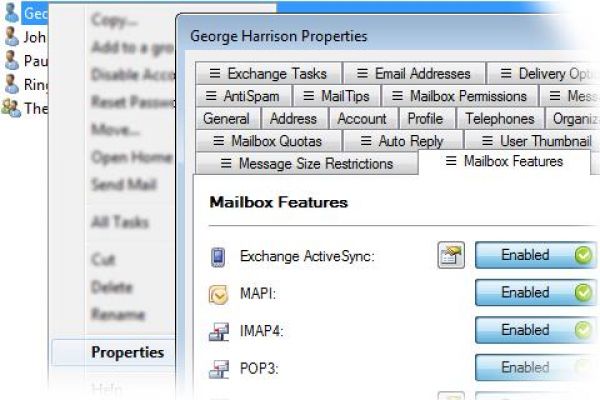Open the Exchange Tasks tab
600x400 pixels.
(268, 73)
